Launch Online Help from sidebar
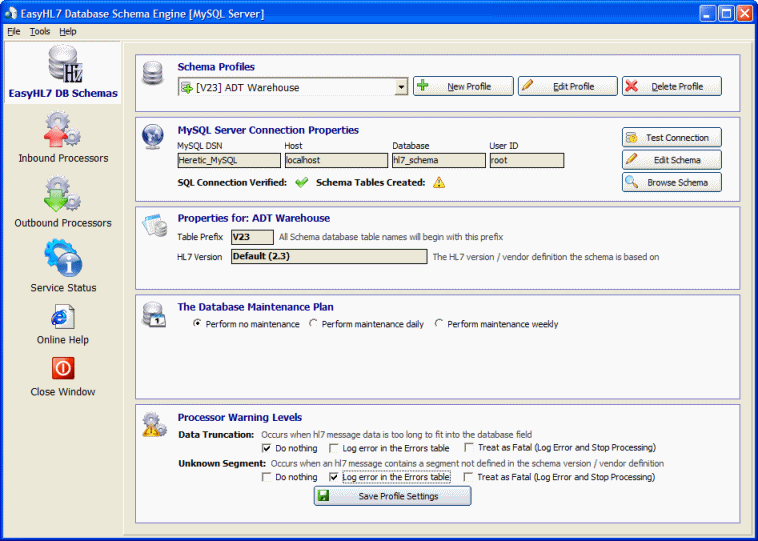The image size is (758, 541). 63,317
